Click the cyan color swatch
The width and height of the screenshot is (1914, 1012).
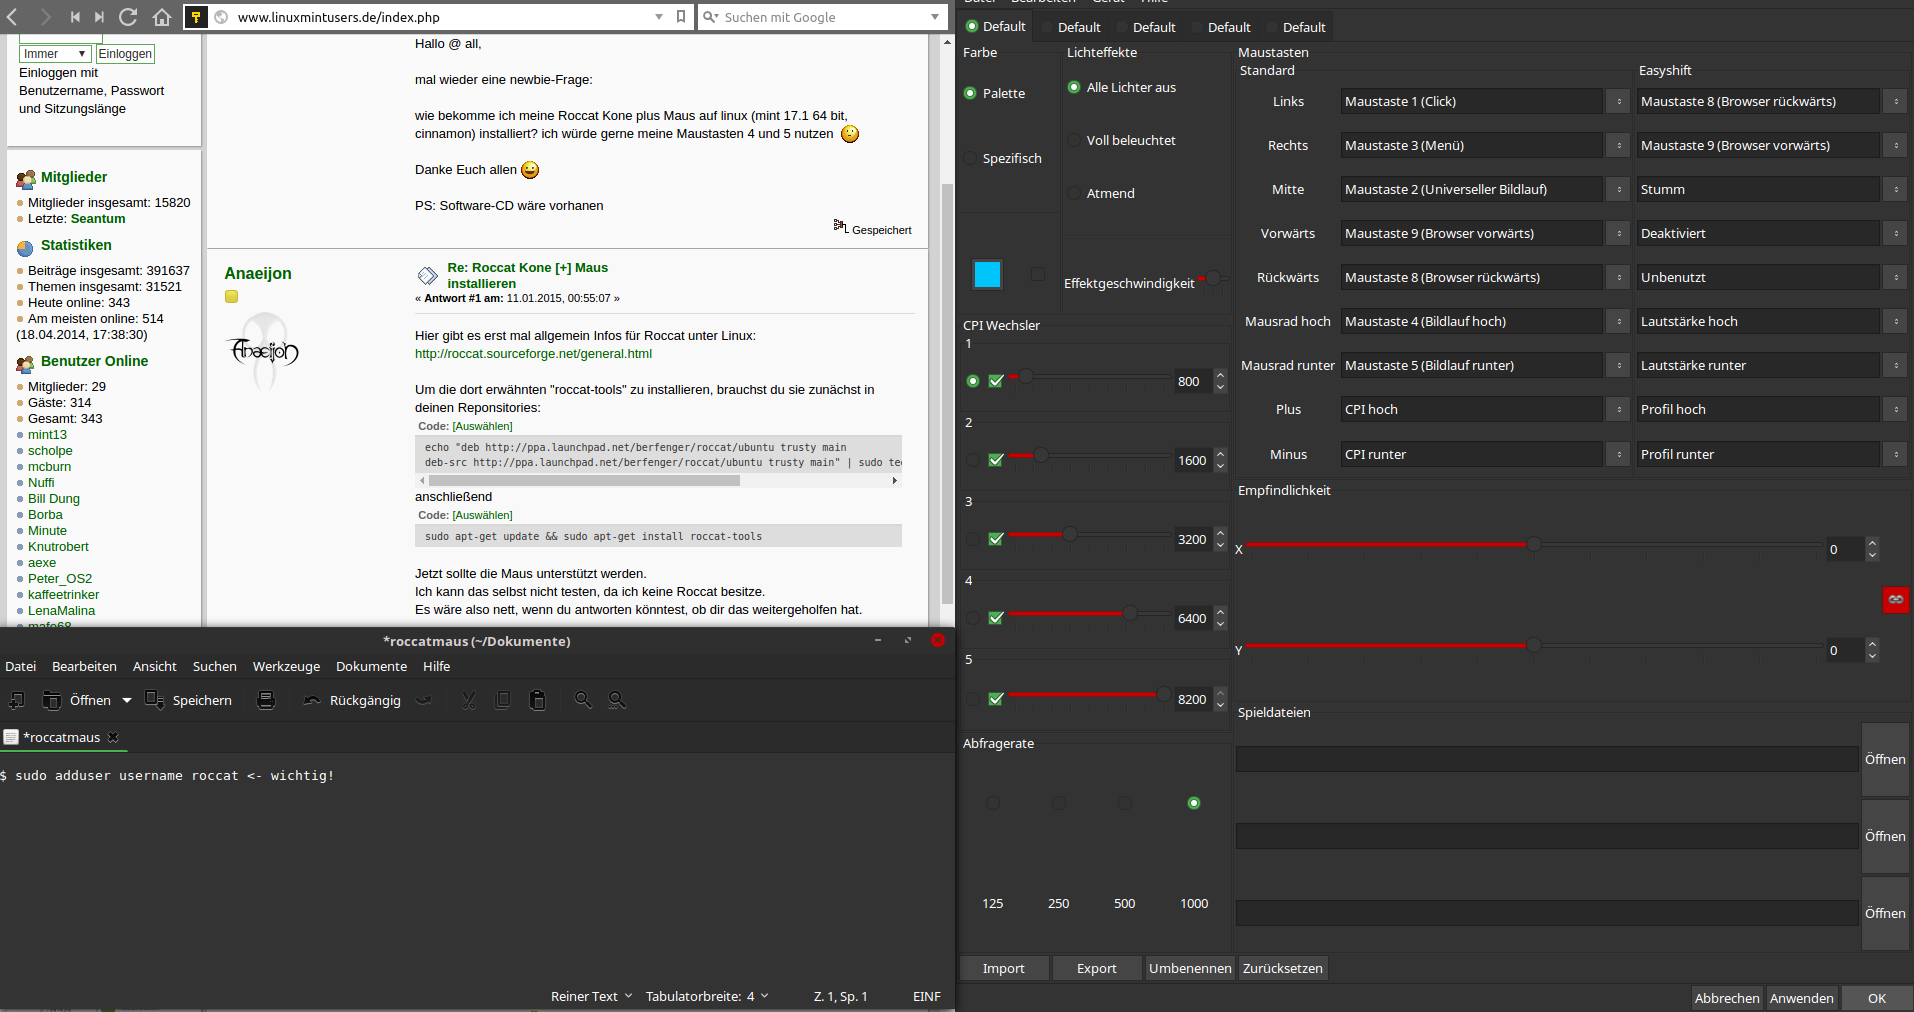coord(987,274)
